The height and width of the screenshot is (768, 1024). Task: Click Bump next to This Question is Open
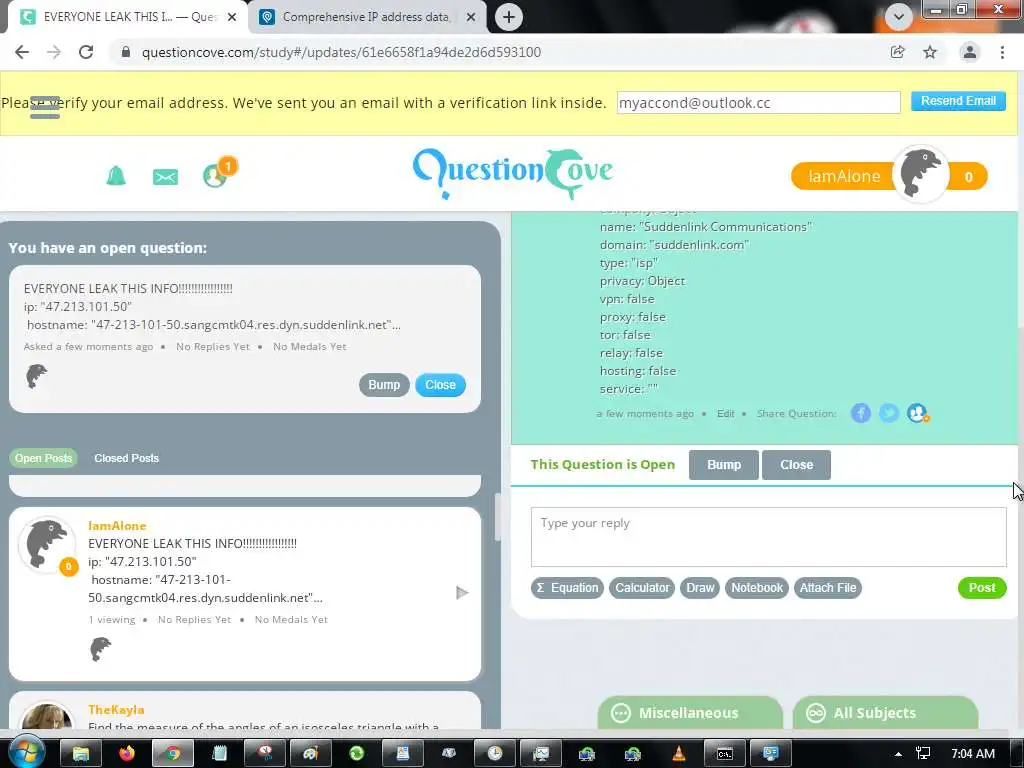pyautogui.click(x=724, y=465)
